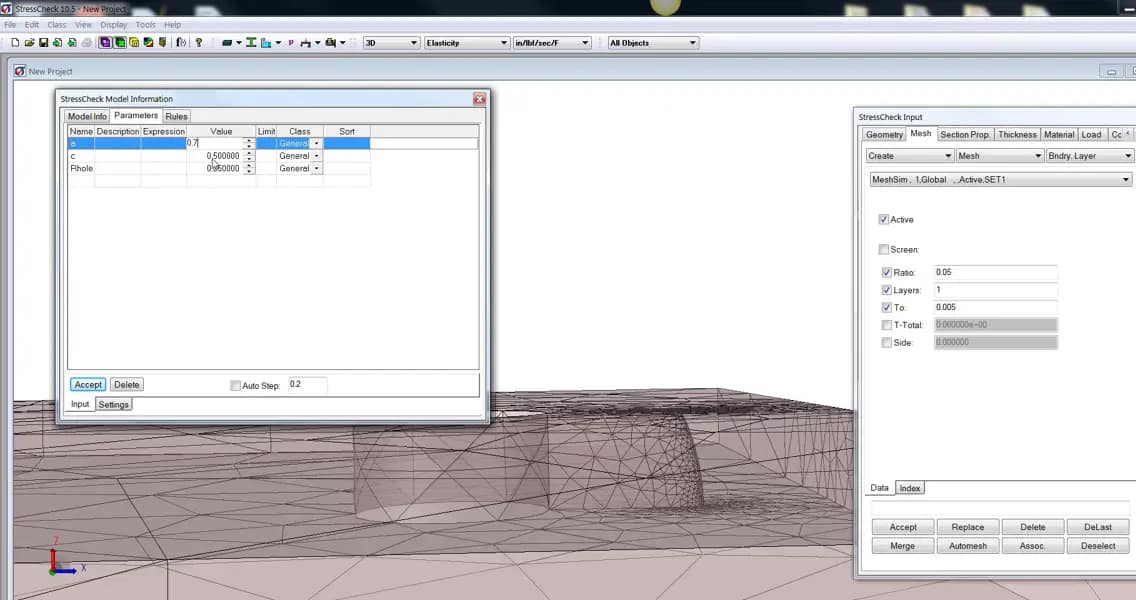
Task: Click stepper arrows for parameter c value
Action: point(249,156)
